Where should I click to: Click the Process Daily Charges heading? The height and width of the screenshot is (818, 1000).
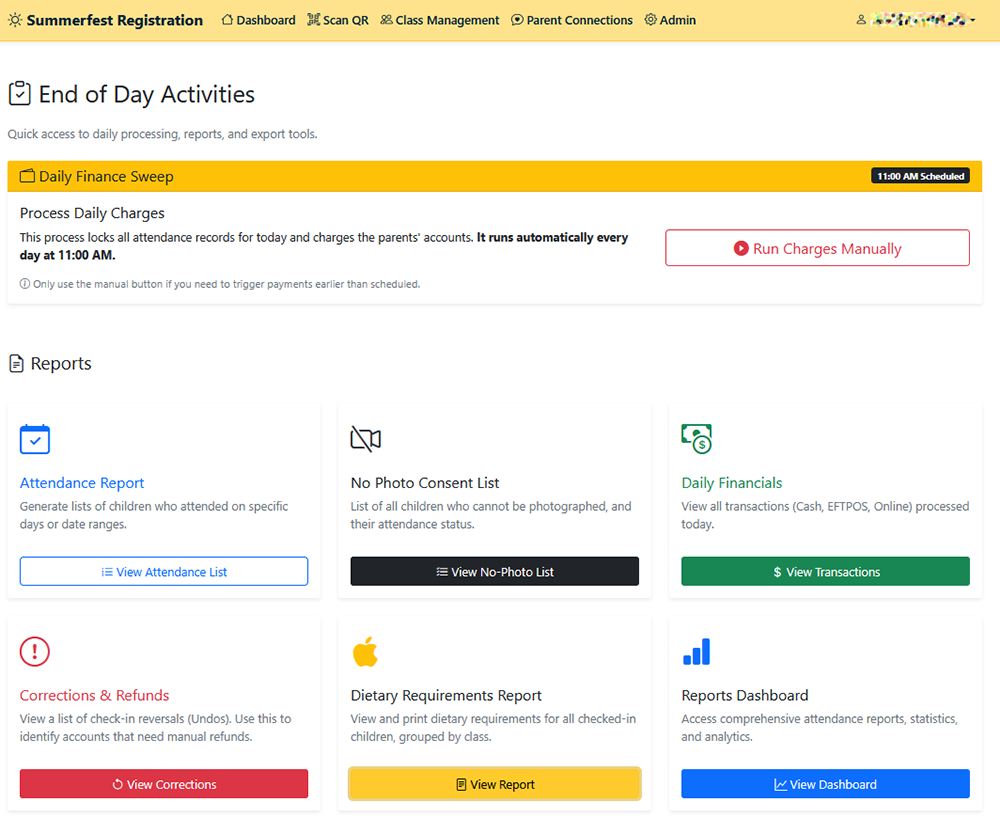pyautogui.click(x=92, y=213)
